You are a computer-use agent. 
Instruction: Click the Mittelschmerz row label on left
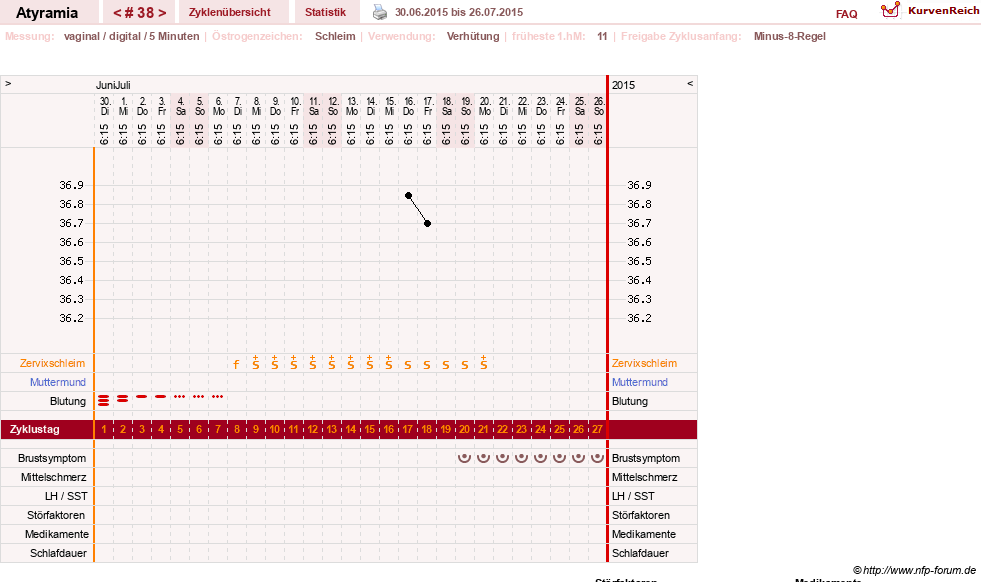click(54, 477)
